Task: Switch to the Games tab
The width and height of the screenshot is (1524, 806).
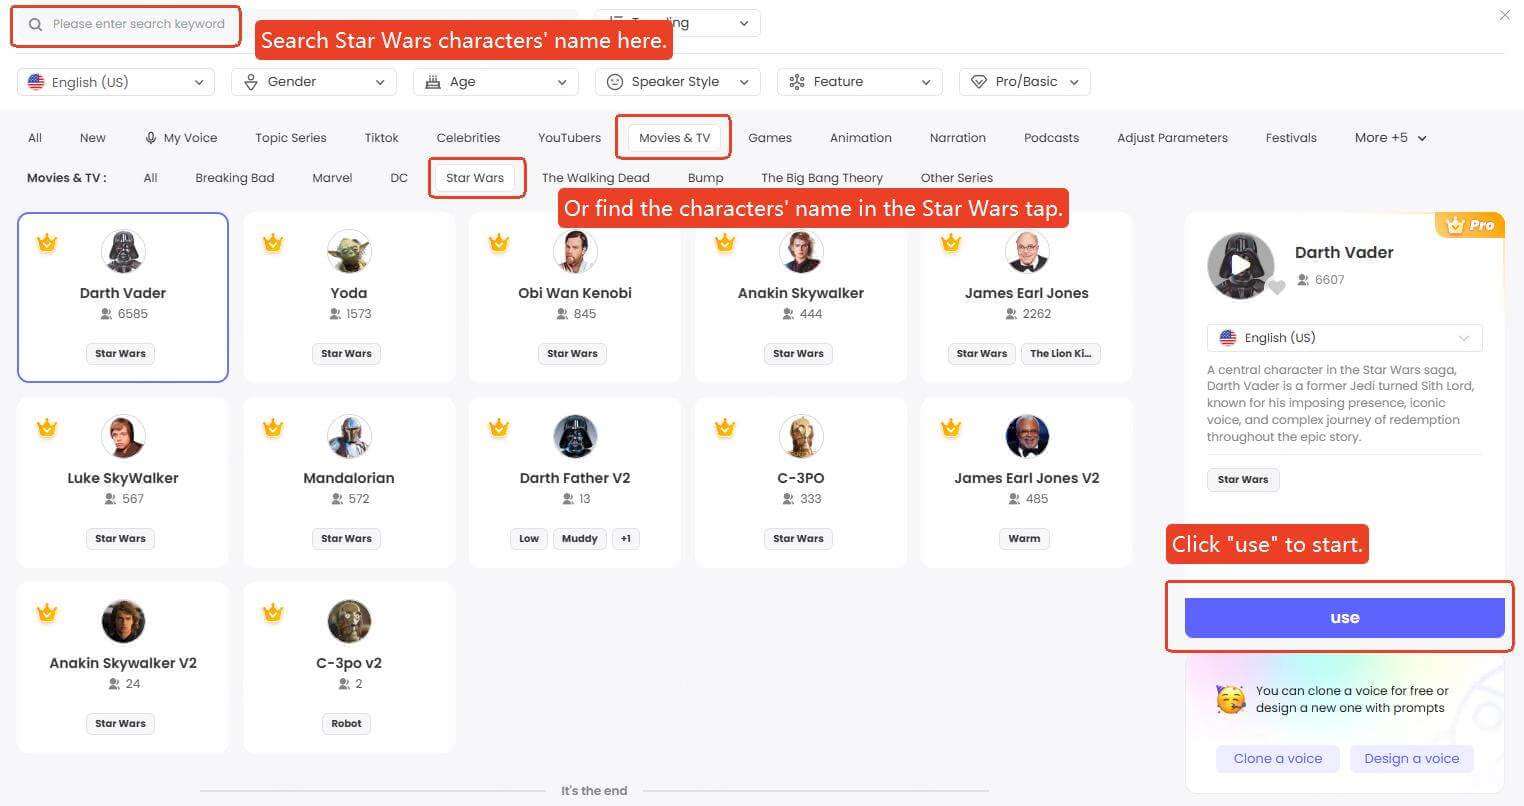Action: [770, 138]
